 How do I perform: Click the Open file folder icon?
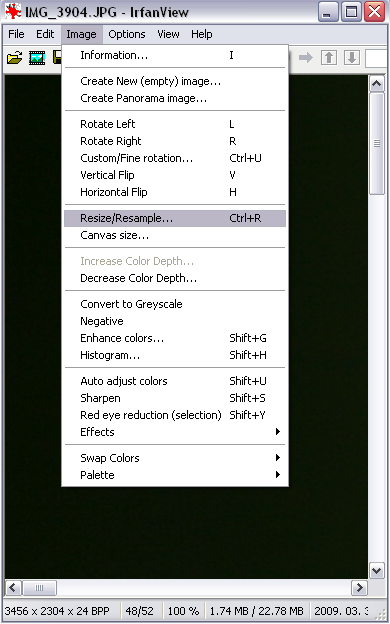click(14, 58)
